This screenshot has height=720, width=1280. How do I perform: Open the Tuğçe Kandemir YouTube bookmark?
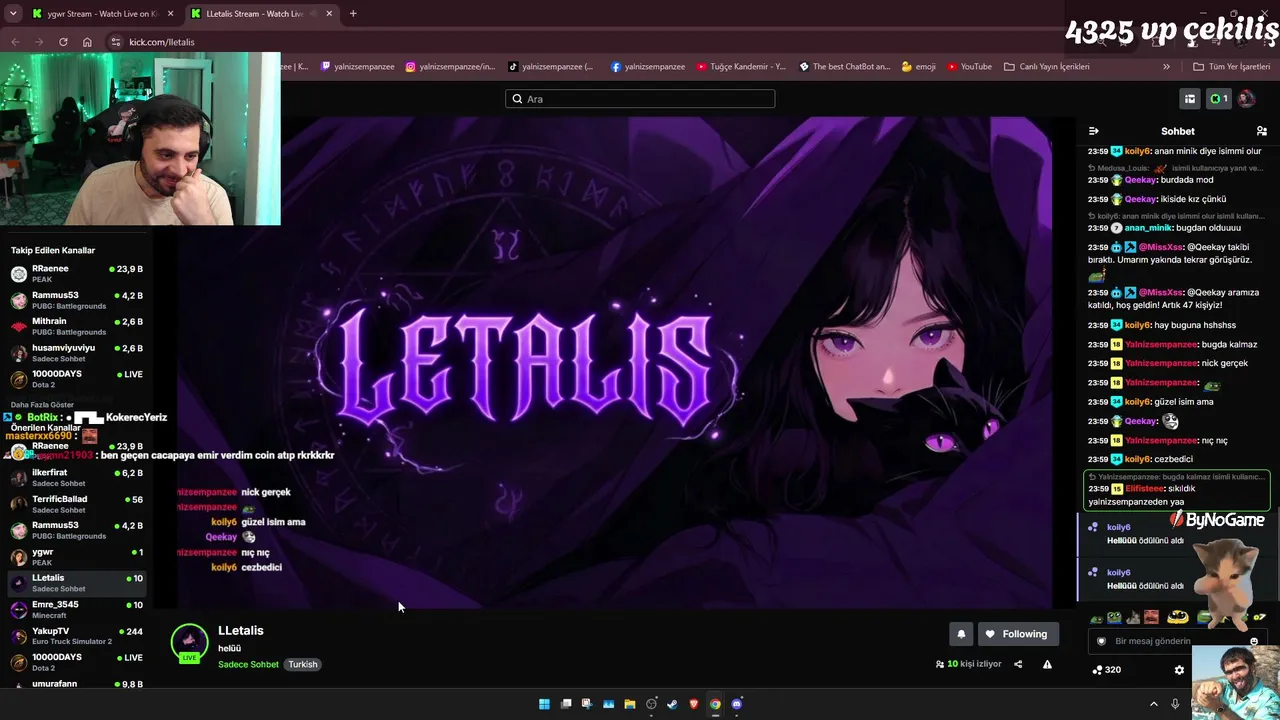[x=741, y=67]
